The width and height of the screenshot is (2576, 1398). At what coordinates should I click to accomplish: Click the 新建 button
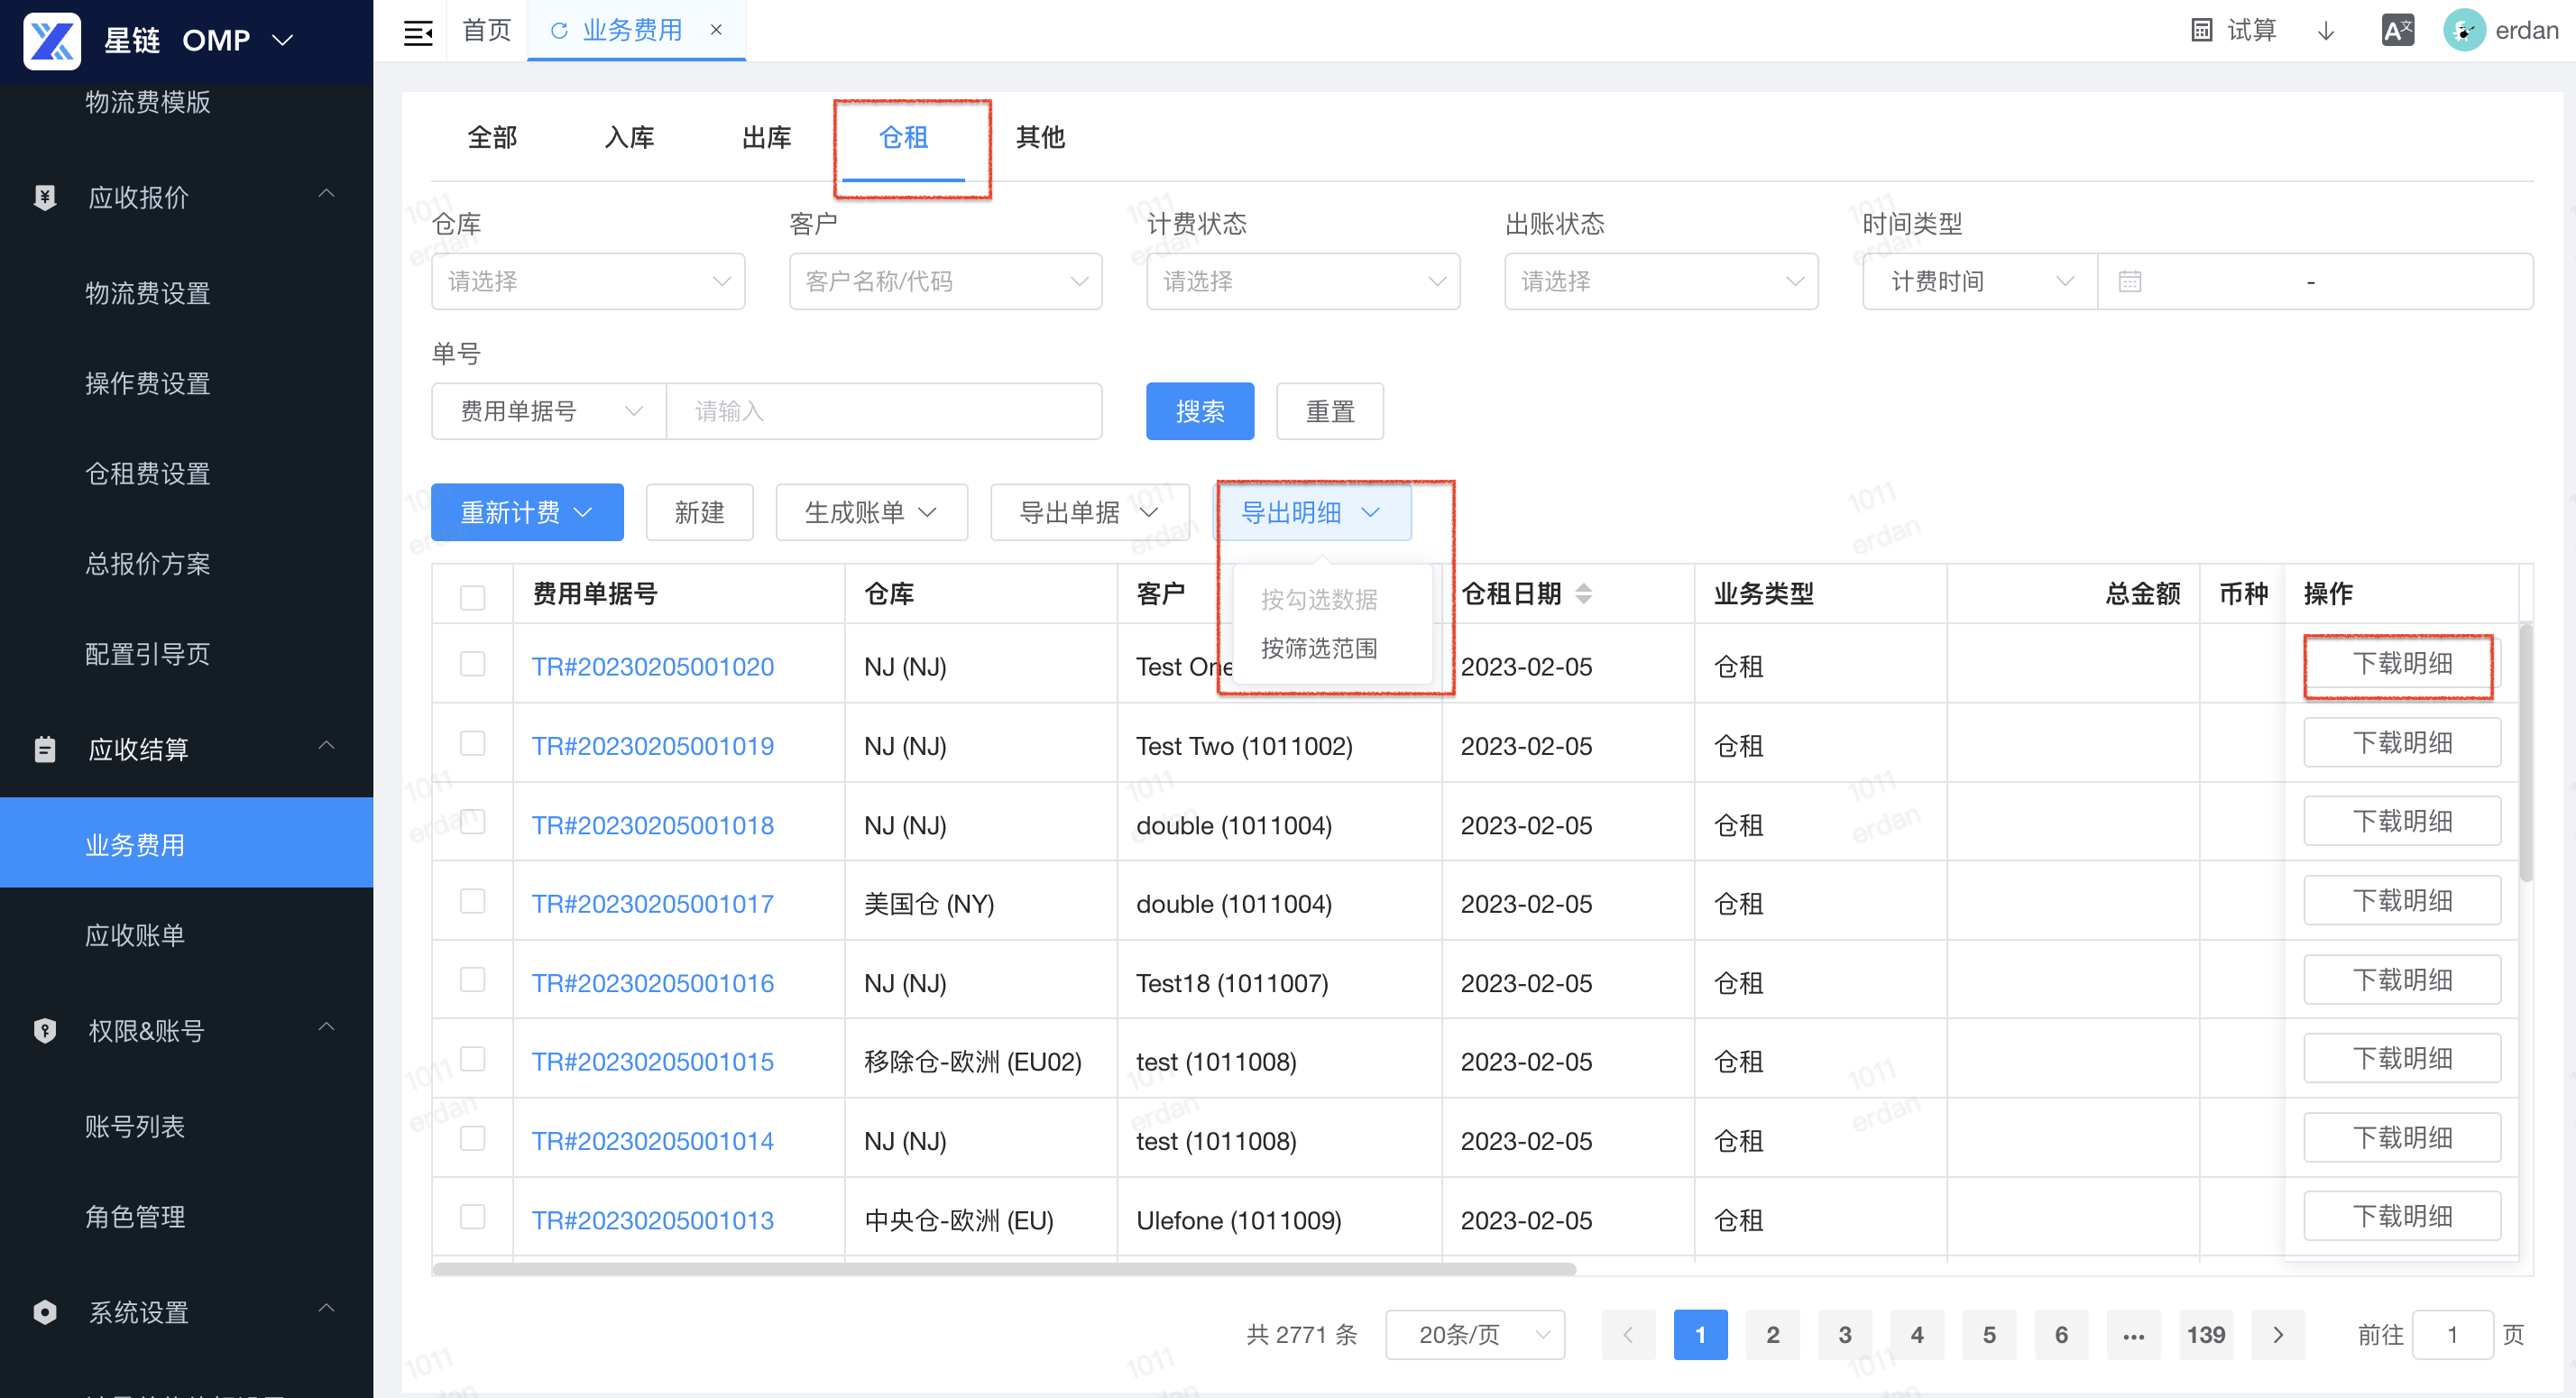click(699, 513)
